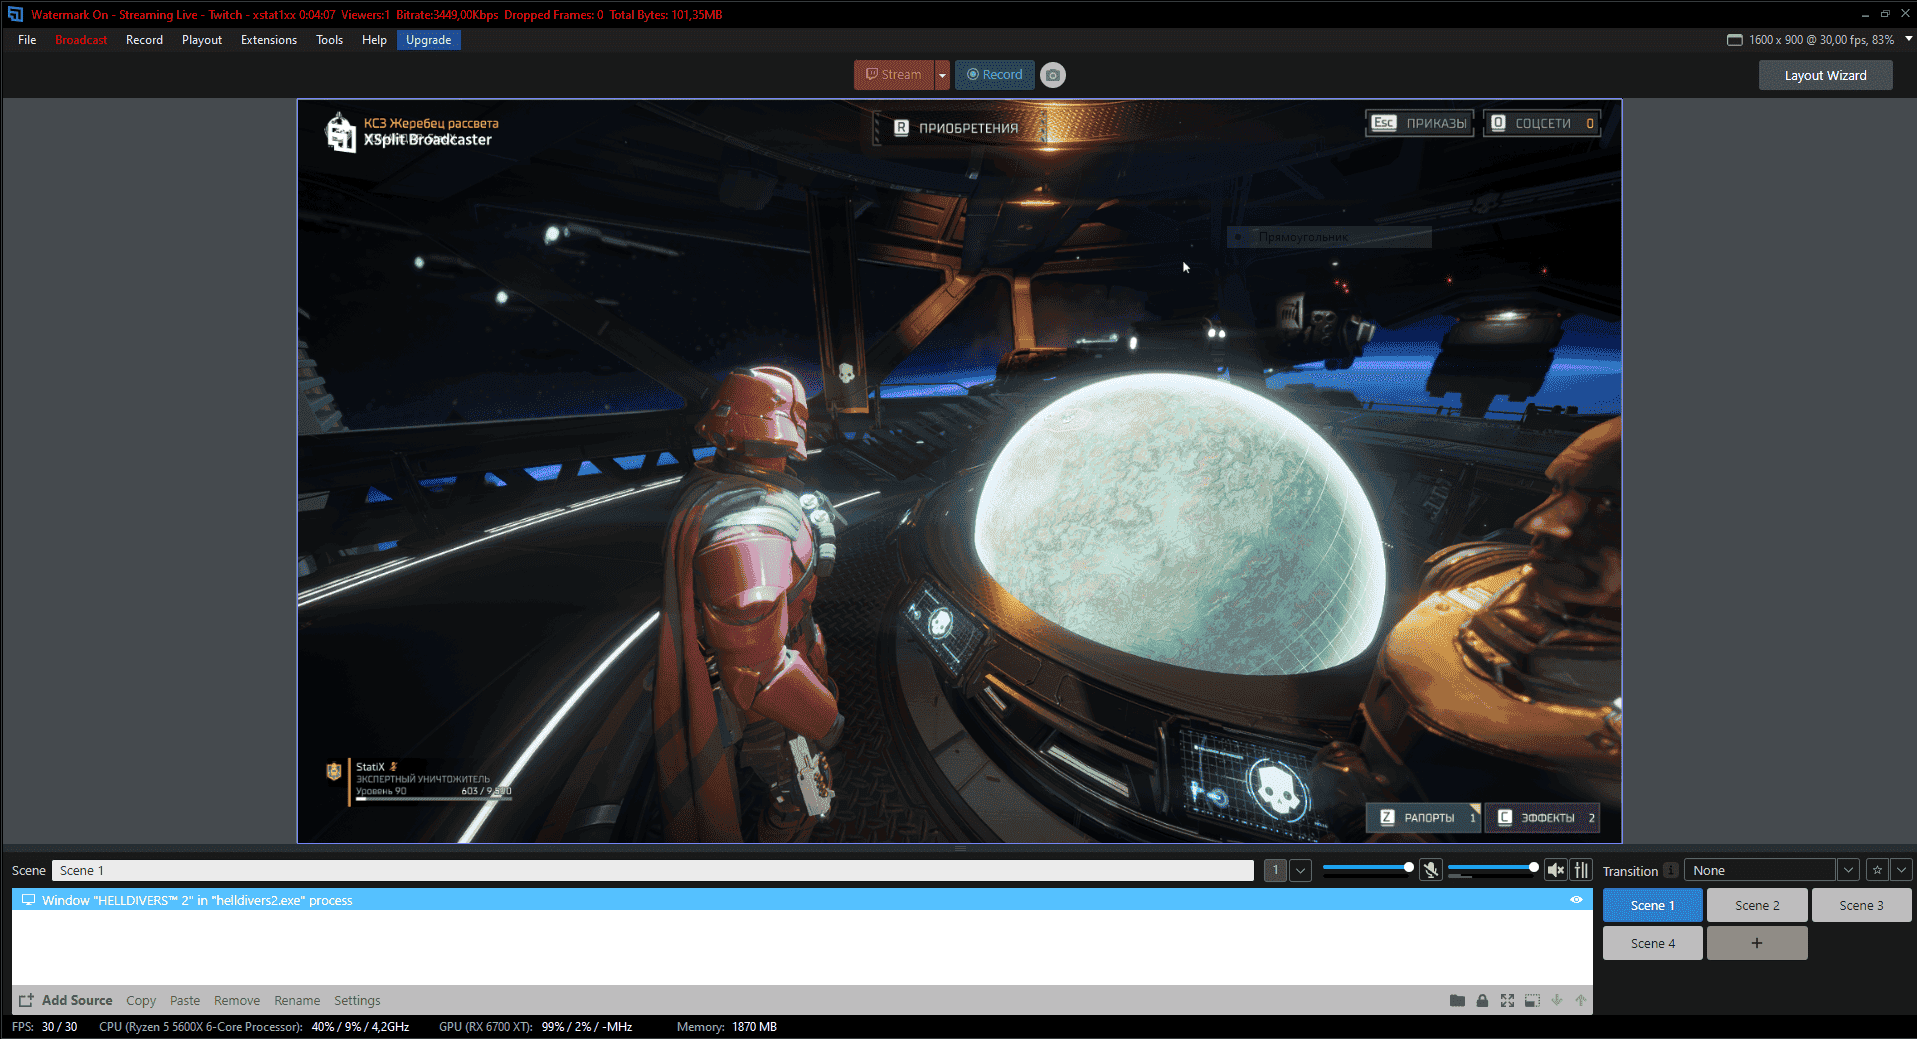This screenshot has width=1917, height=1039.
Task: Click the folder icon in sources toolbar
Action: coord(1457,1000)
